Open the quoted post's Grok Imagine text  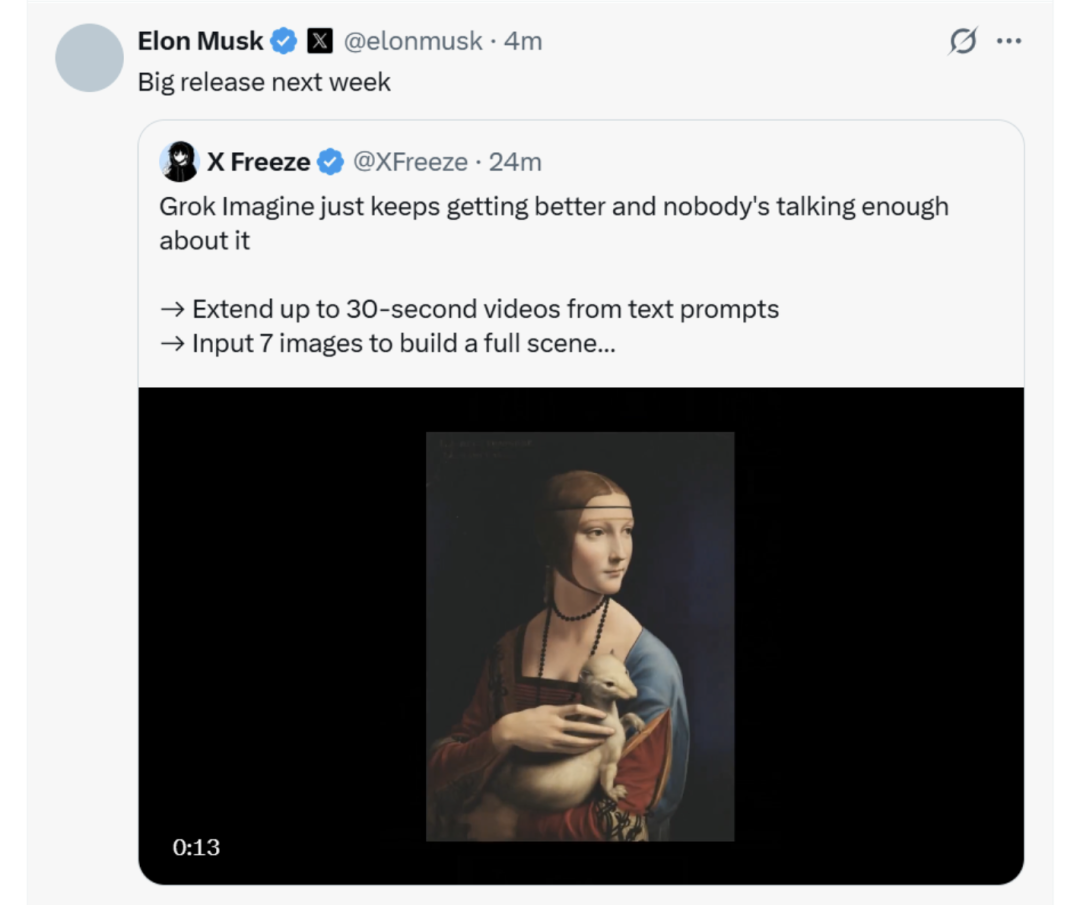click(553, 208)
